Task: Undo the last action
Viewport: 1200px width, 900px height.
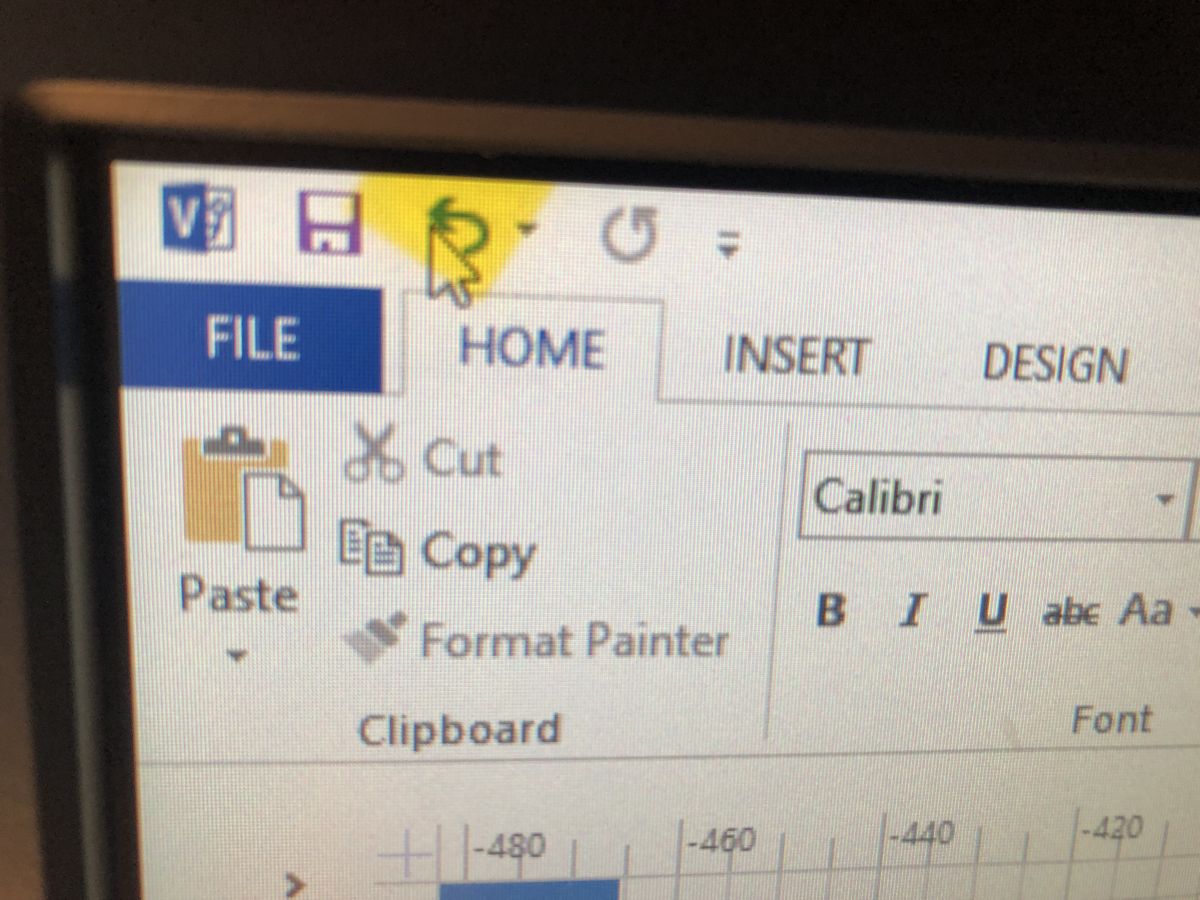Action: click(457, 229)
